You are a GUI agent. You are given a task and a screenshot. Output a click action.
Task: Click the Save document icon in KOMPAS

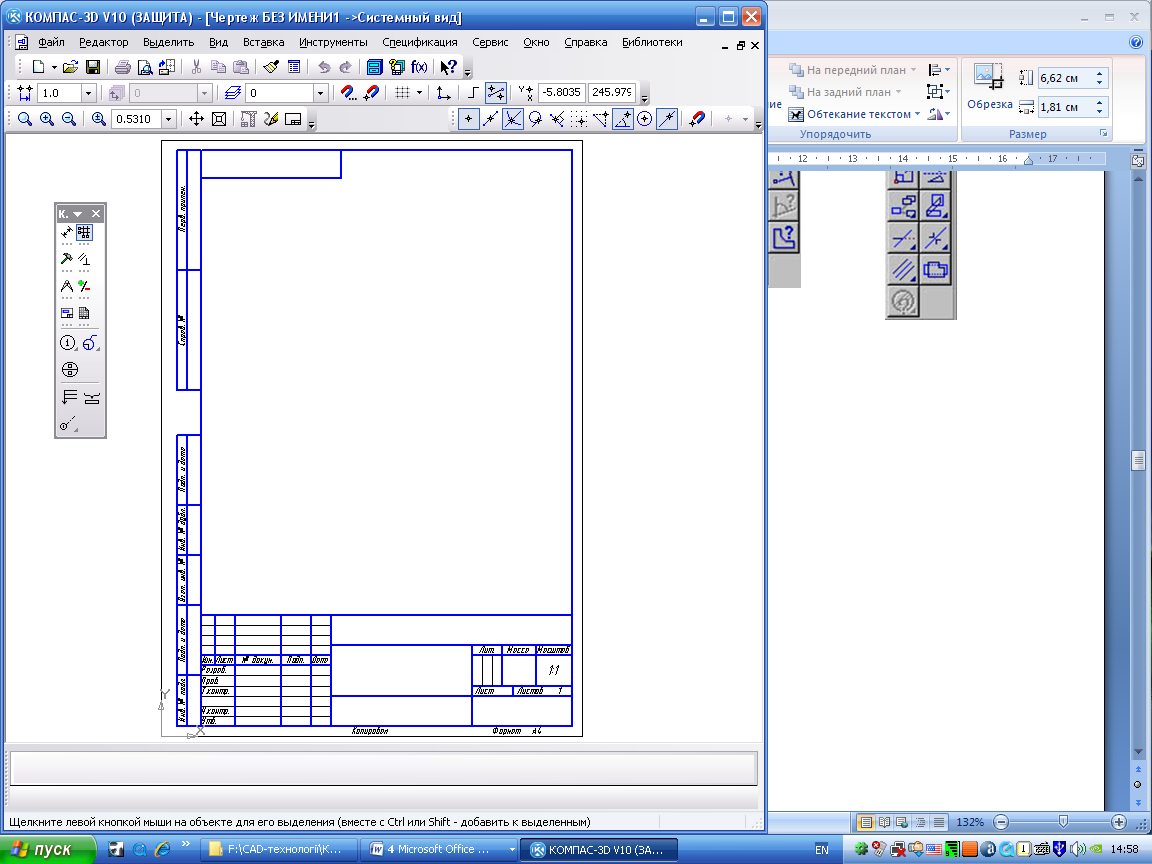[93, 67]
